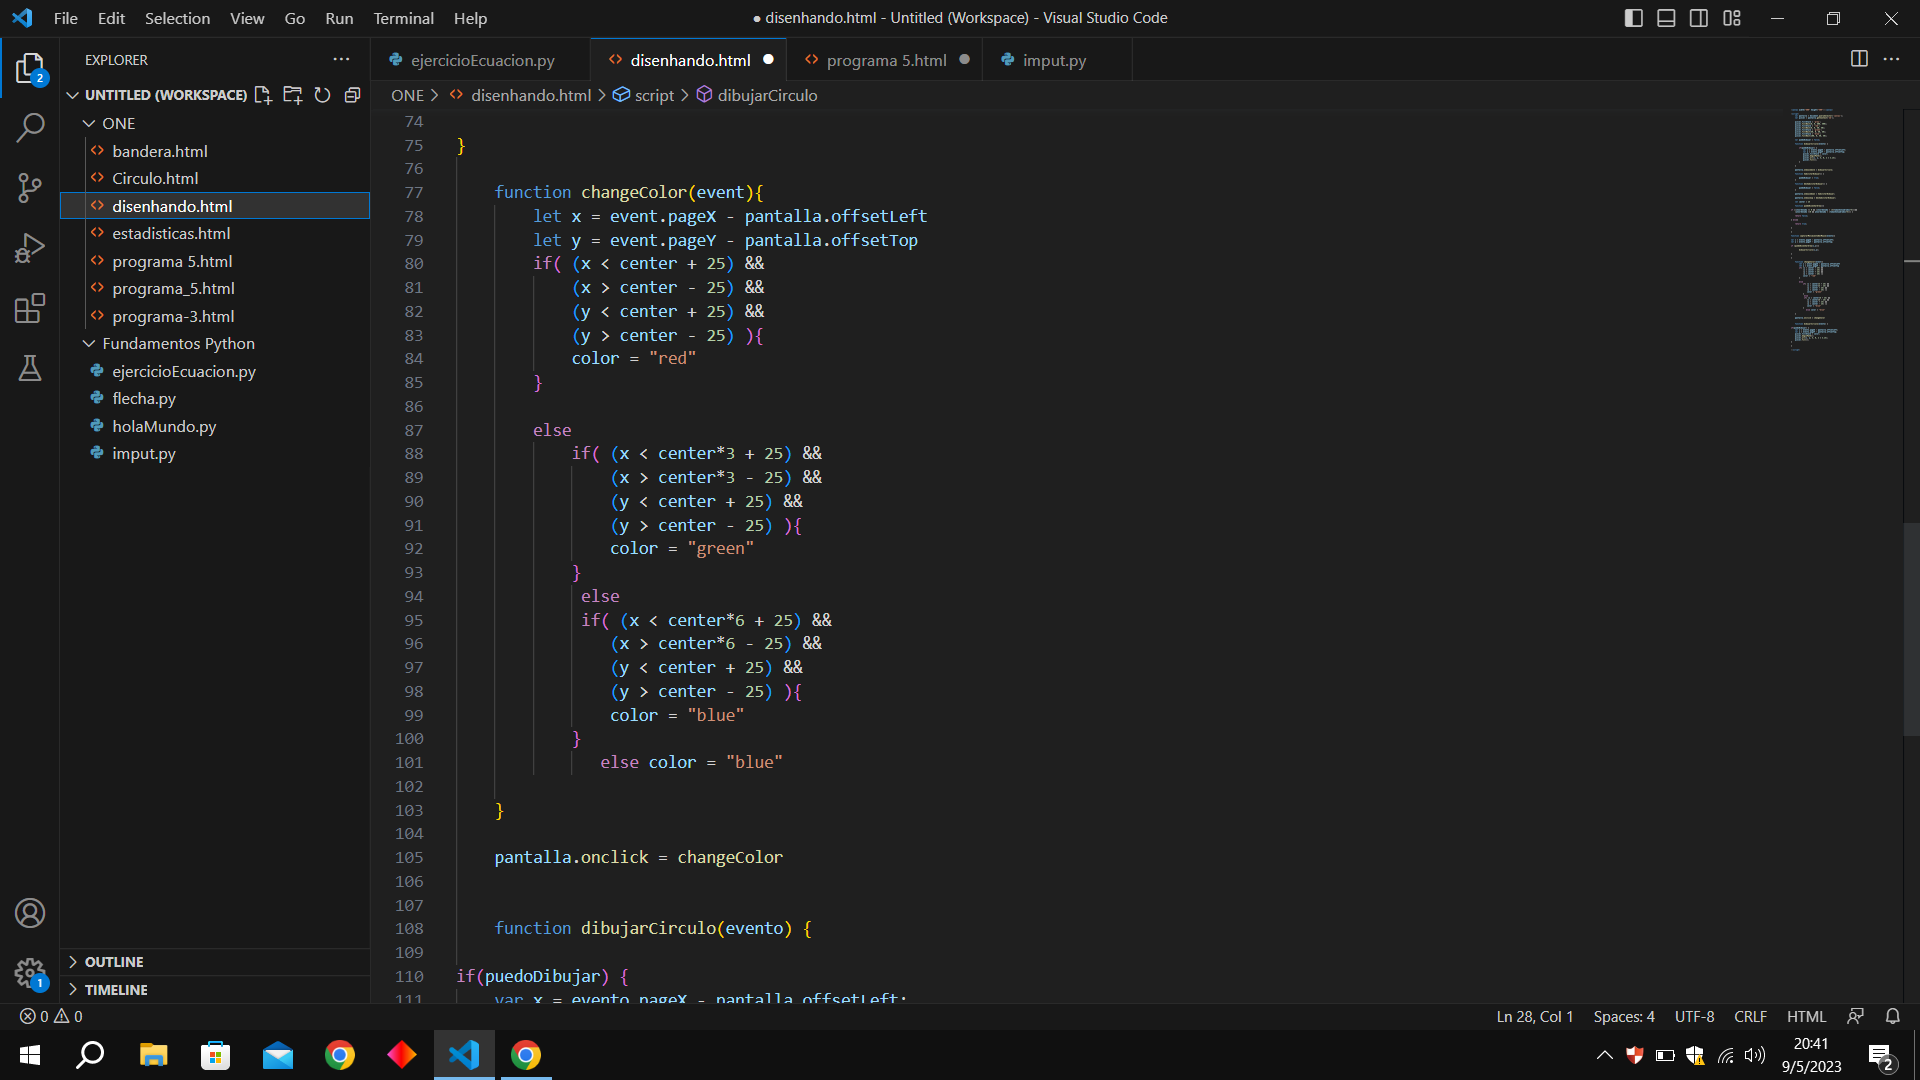The width and height of the screenshot is (1920, 1080).
Task: Open the Run and Debug view
Action: point(30,248)
